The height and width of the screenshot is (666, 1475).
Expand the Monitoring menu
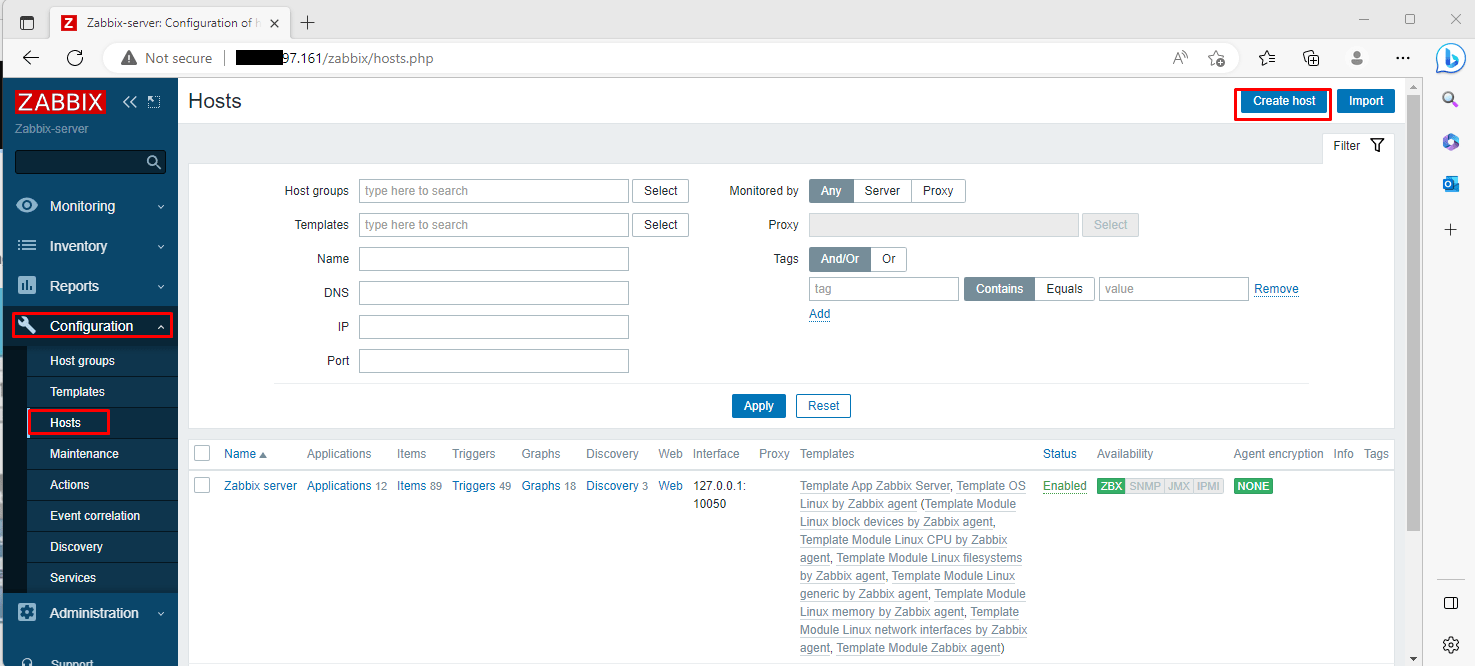tap(160, 205)
